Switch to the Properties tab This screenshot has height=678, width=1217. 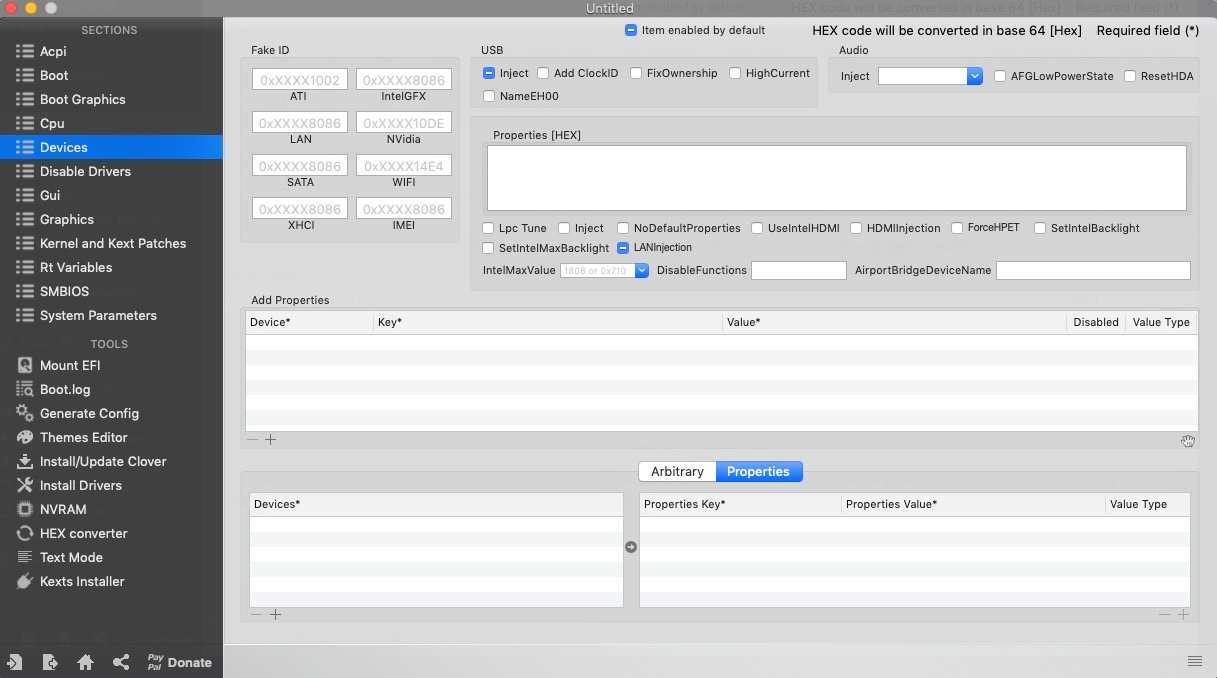758,471
